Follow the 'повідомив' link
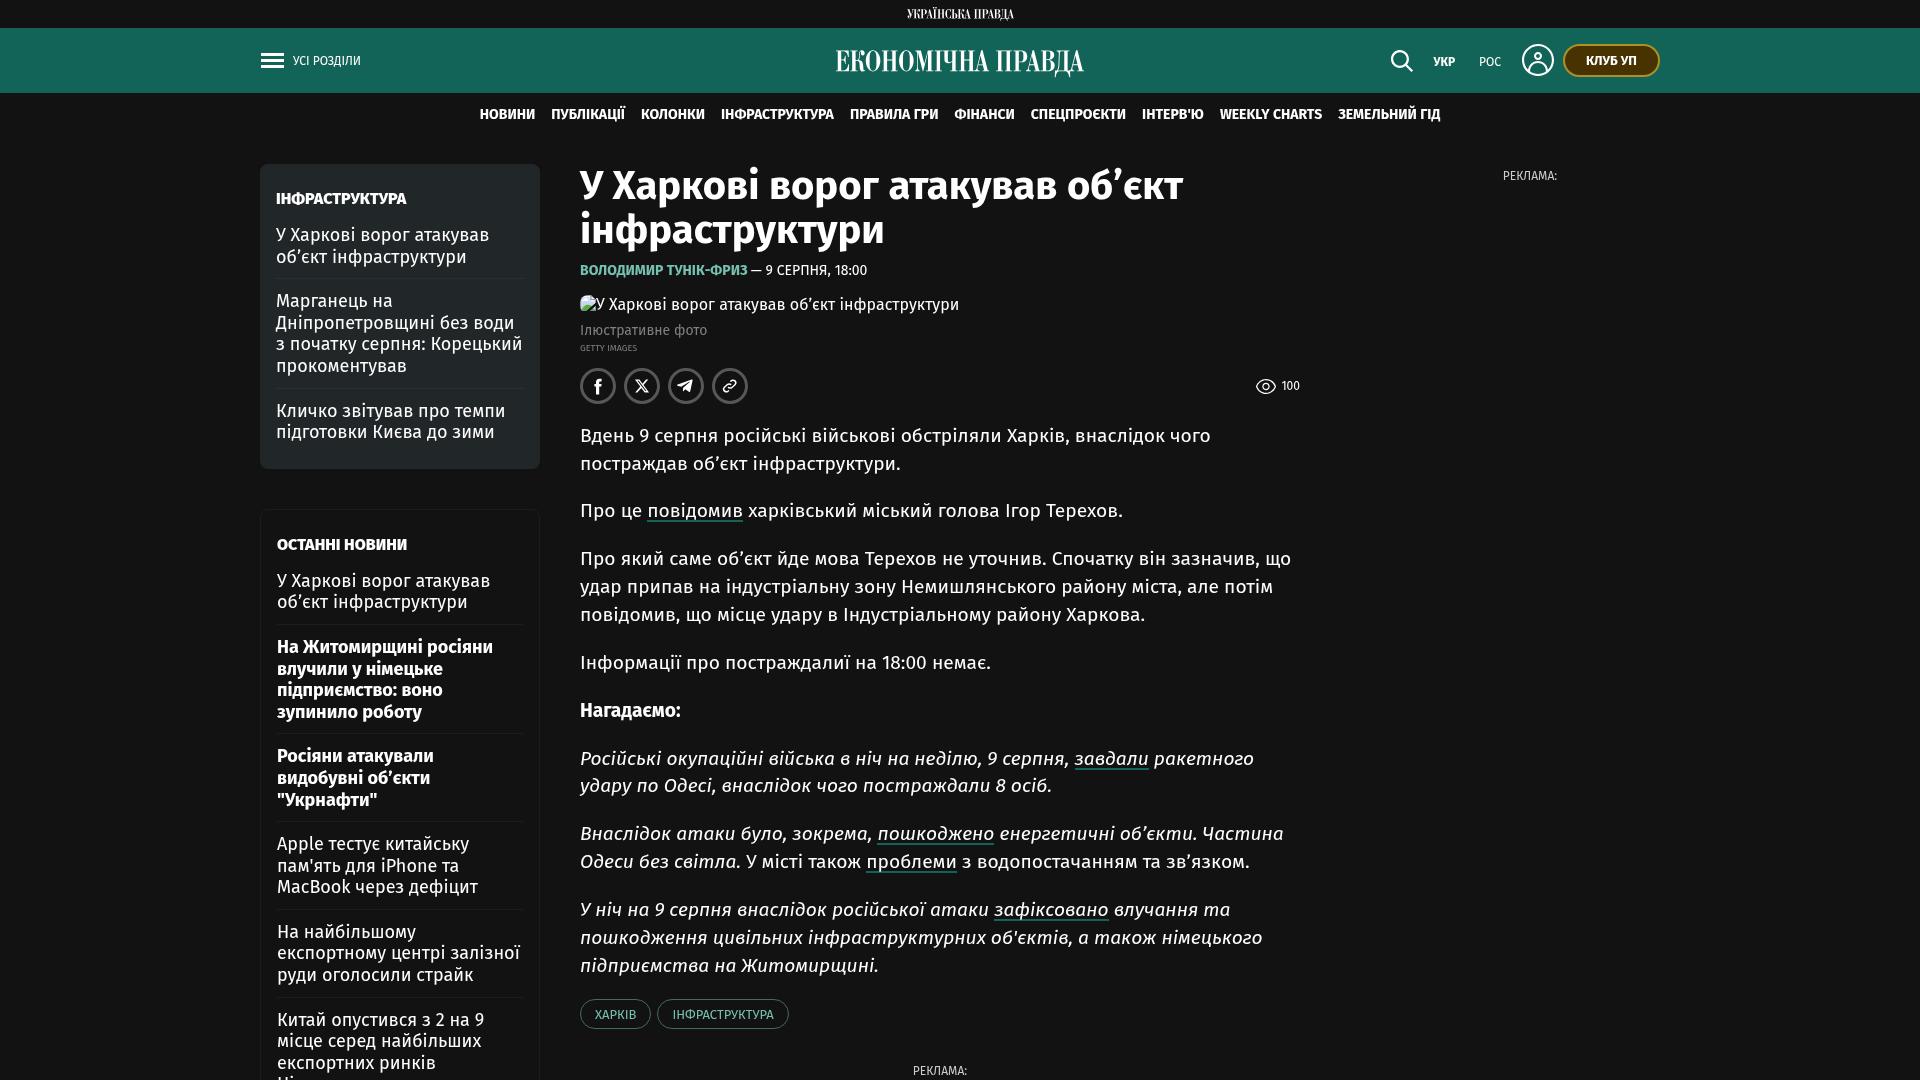 click(x=695, y=511)
